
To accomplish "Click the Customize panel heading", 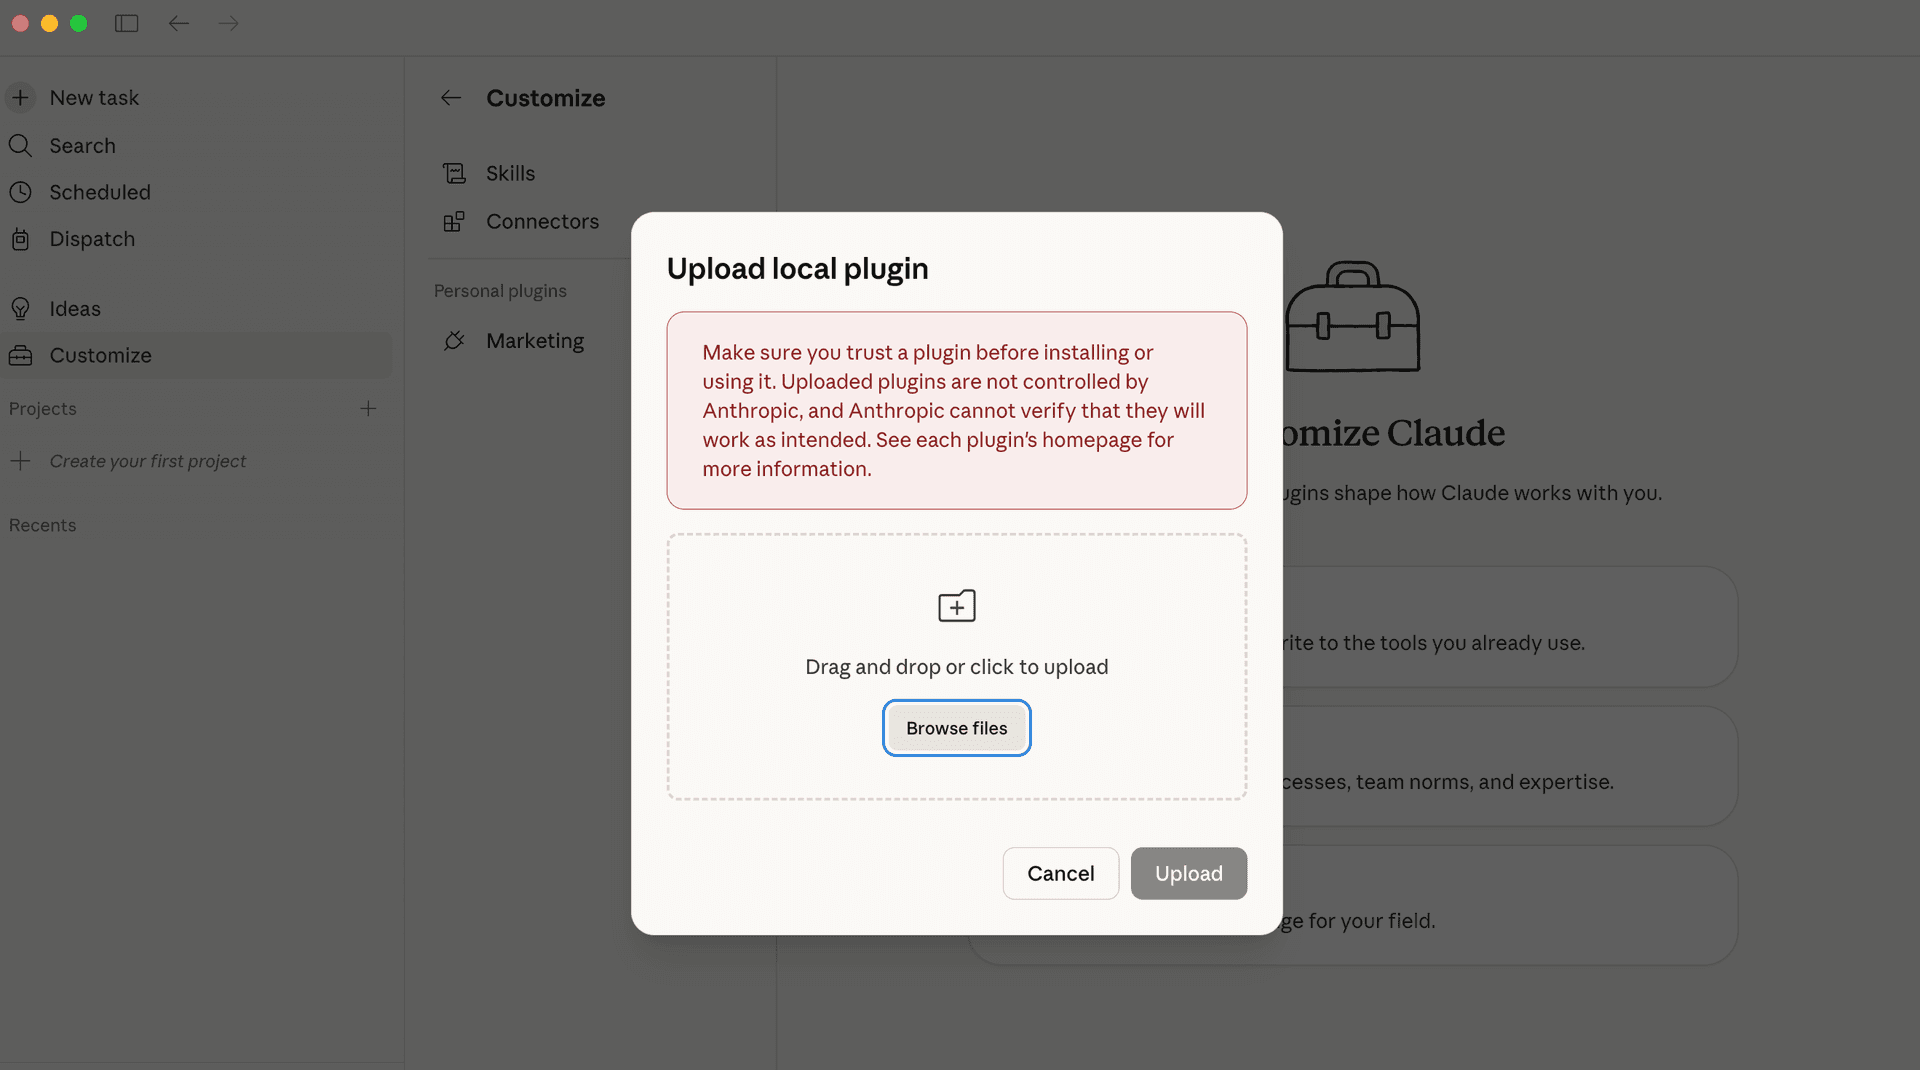I will click(546, 98).
